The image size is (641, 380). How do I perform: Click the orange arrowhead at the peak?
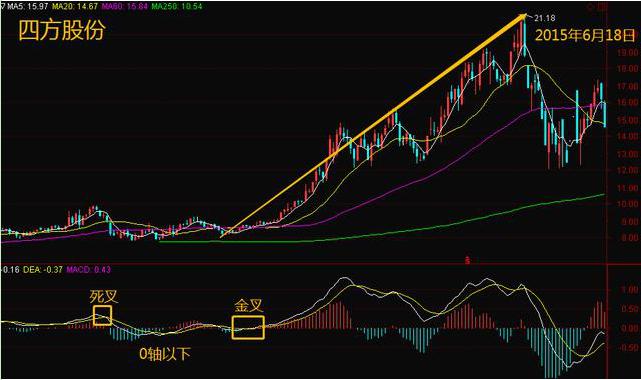[x=522, y=17]
